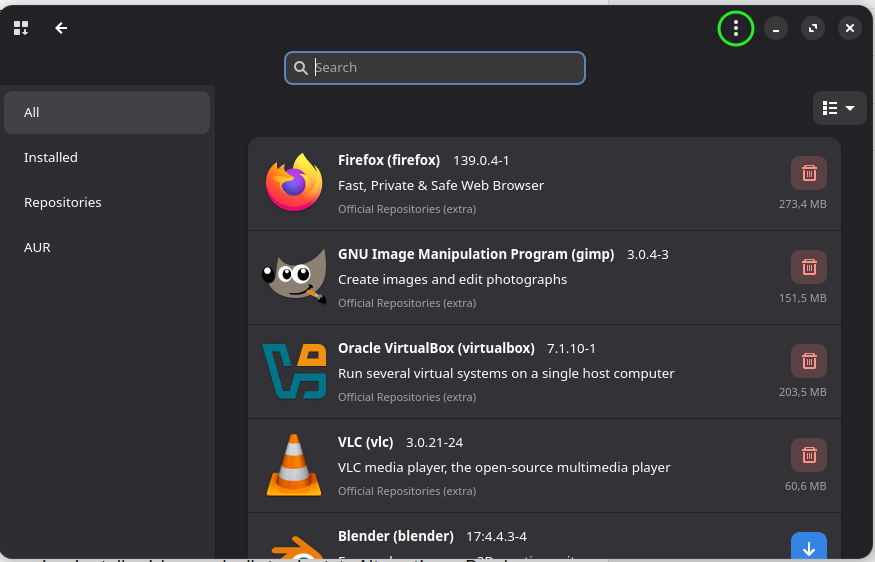Viewport: 875px width, 562px height.
Task: Click the magnifier icon in the search box
Action: [301, 68]
